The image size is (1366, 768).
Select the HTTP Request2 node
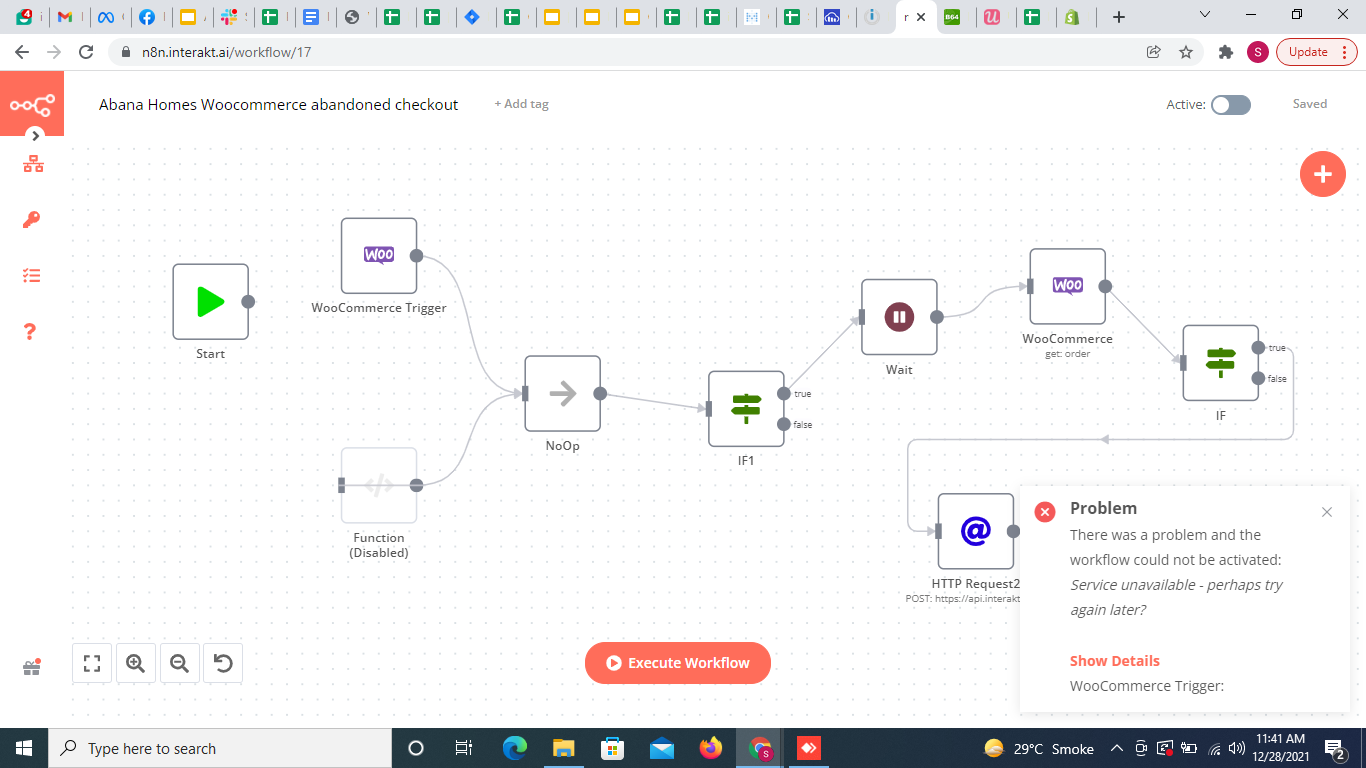(x=976, y=532)
